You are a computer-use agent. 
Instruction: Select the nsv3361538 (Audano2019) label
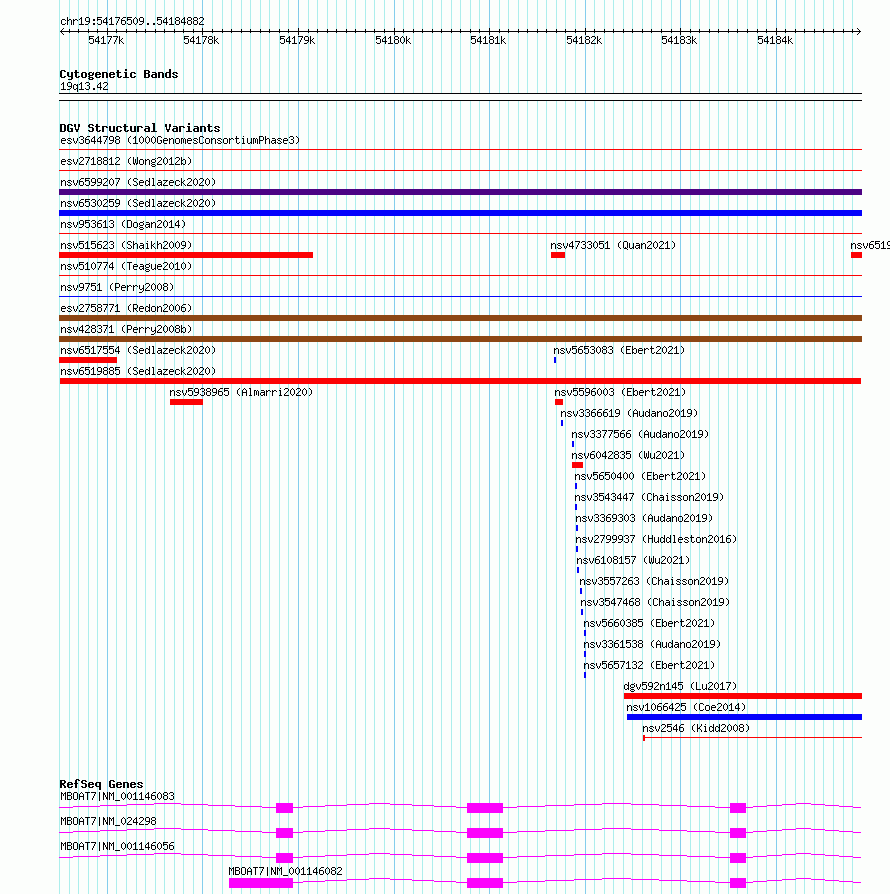(x=652, y=644)
